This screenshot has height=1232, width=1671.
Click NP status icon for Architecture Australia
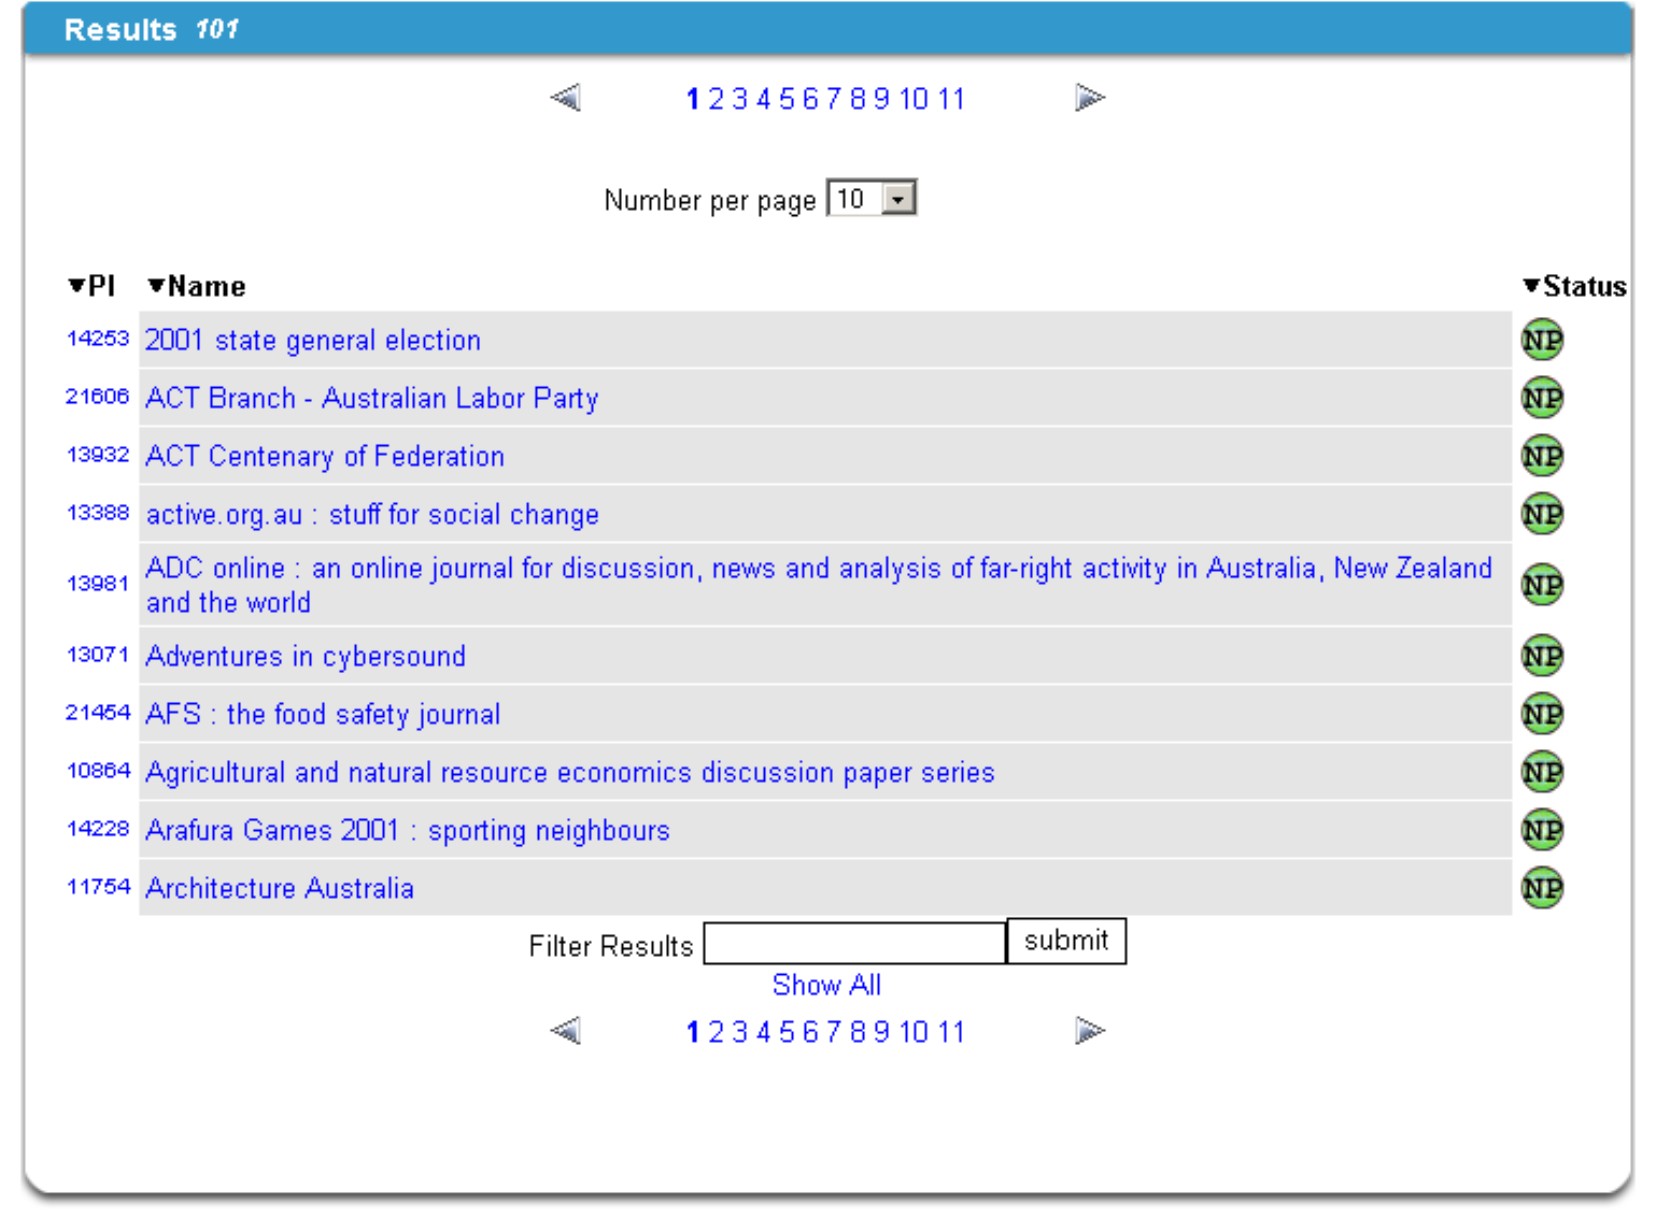tap(1541, 888)
